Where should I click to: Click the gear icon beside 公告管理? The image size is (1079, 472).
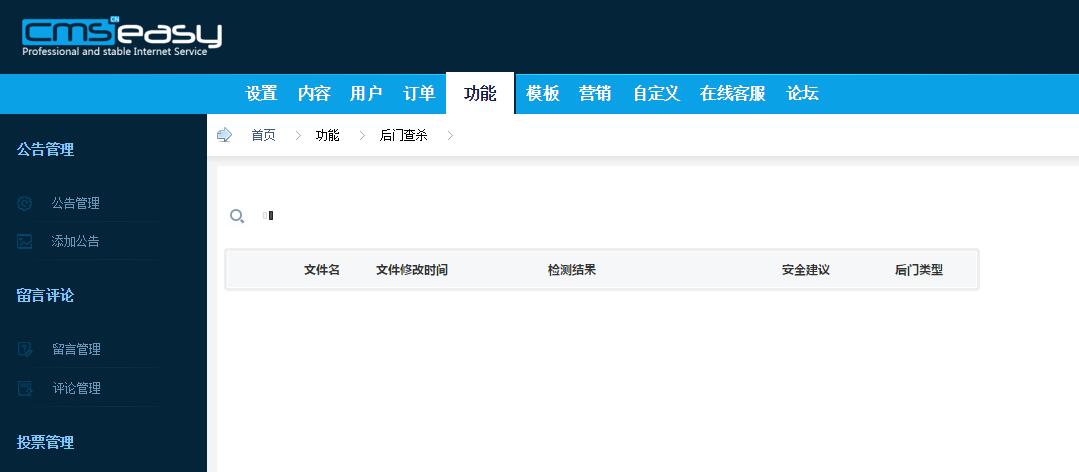pyautogui.click(x=25, y=203)
